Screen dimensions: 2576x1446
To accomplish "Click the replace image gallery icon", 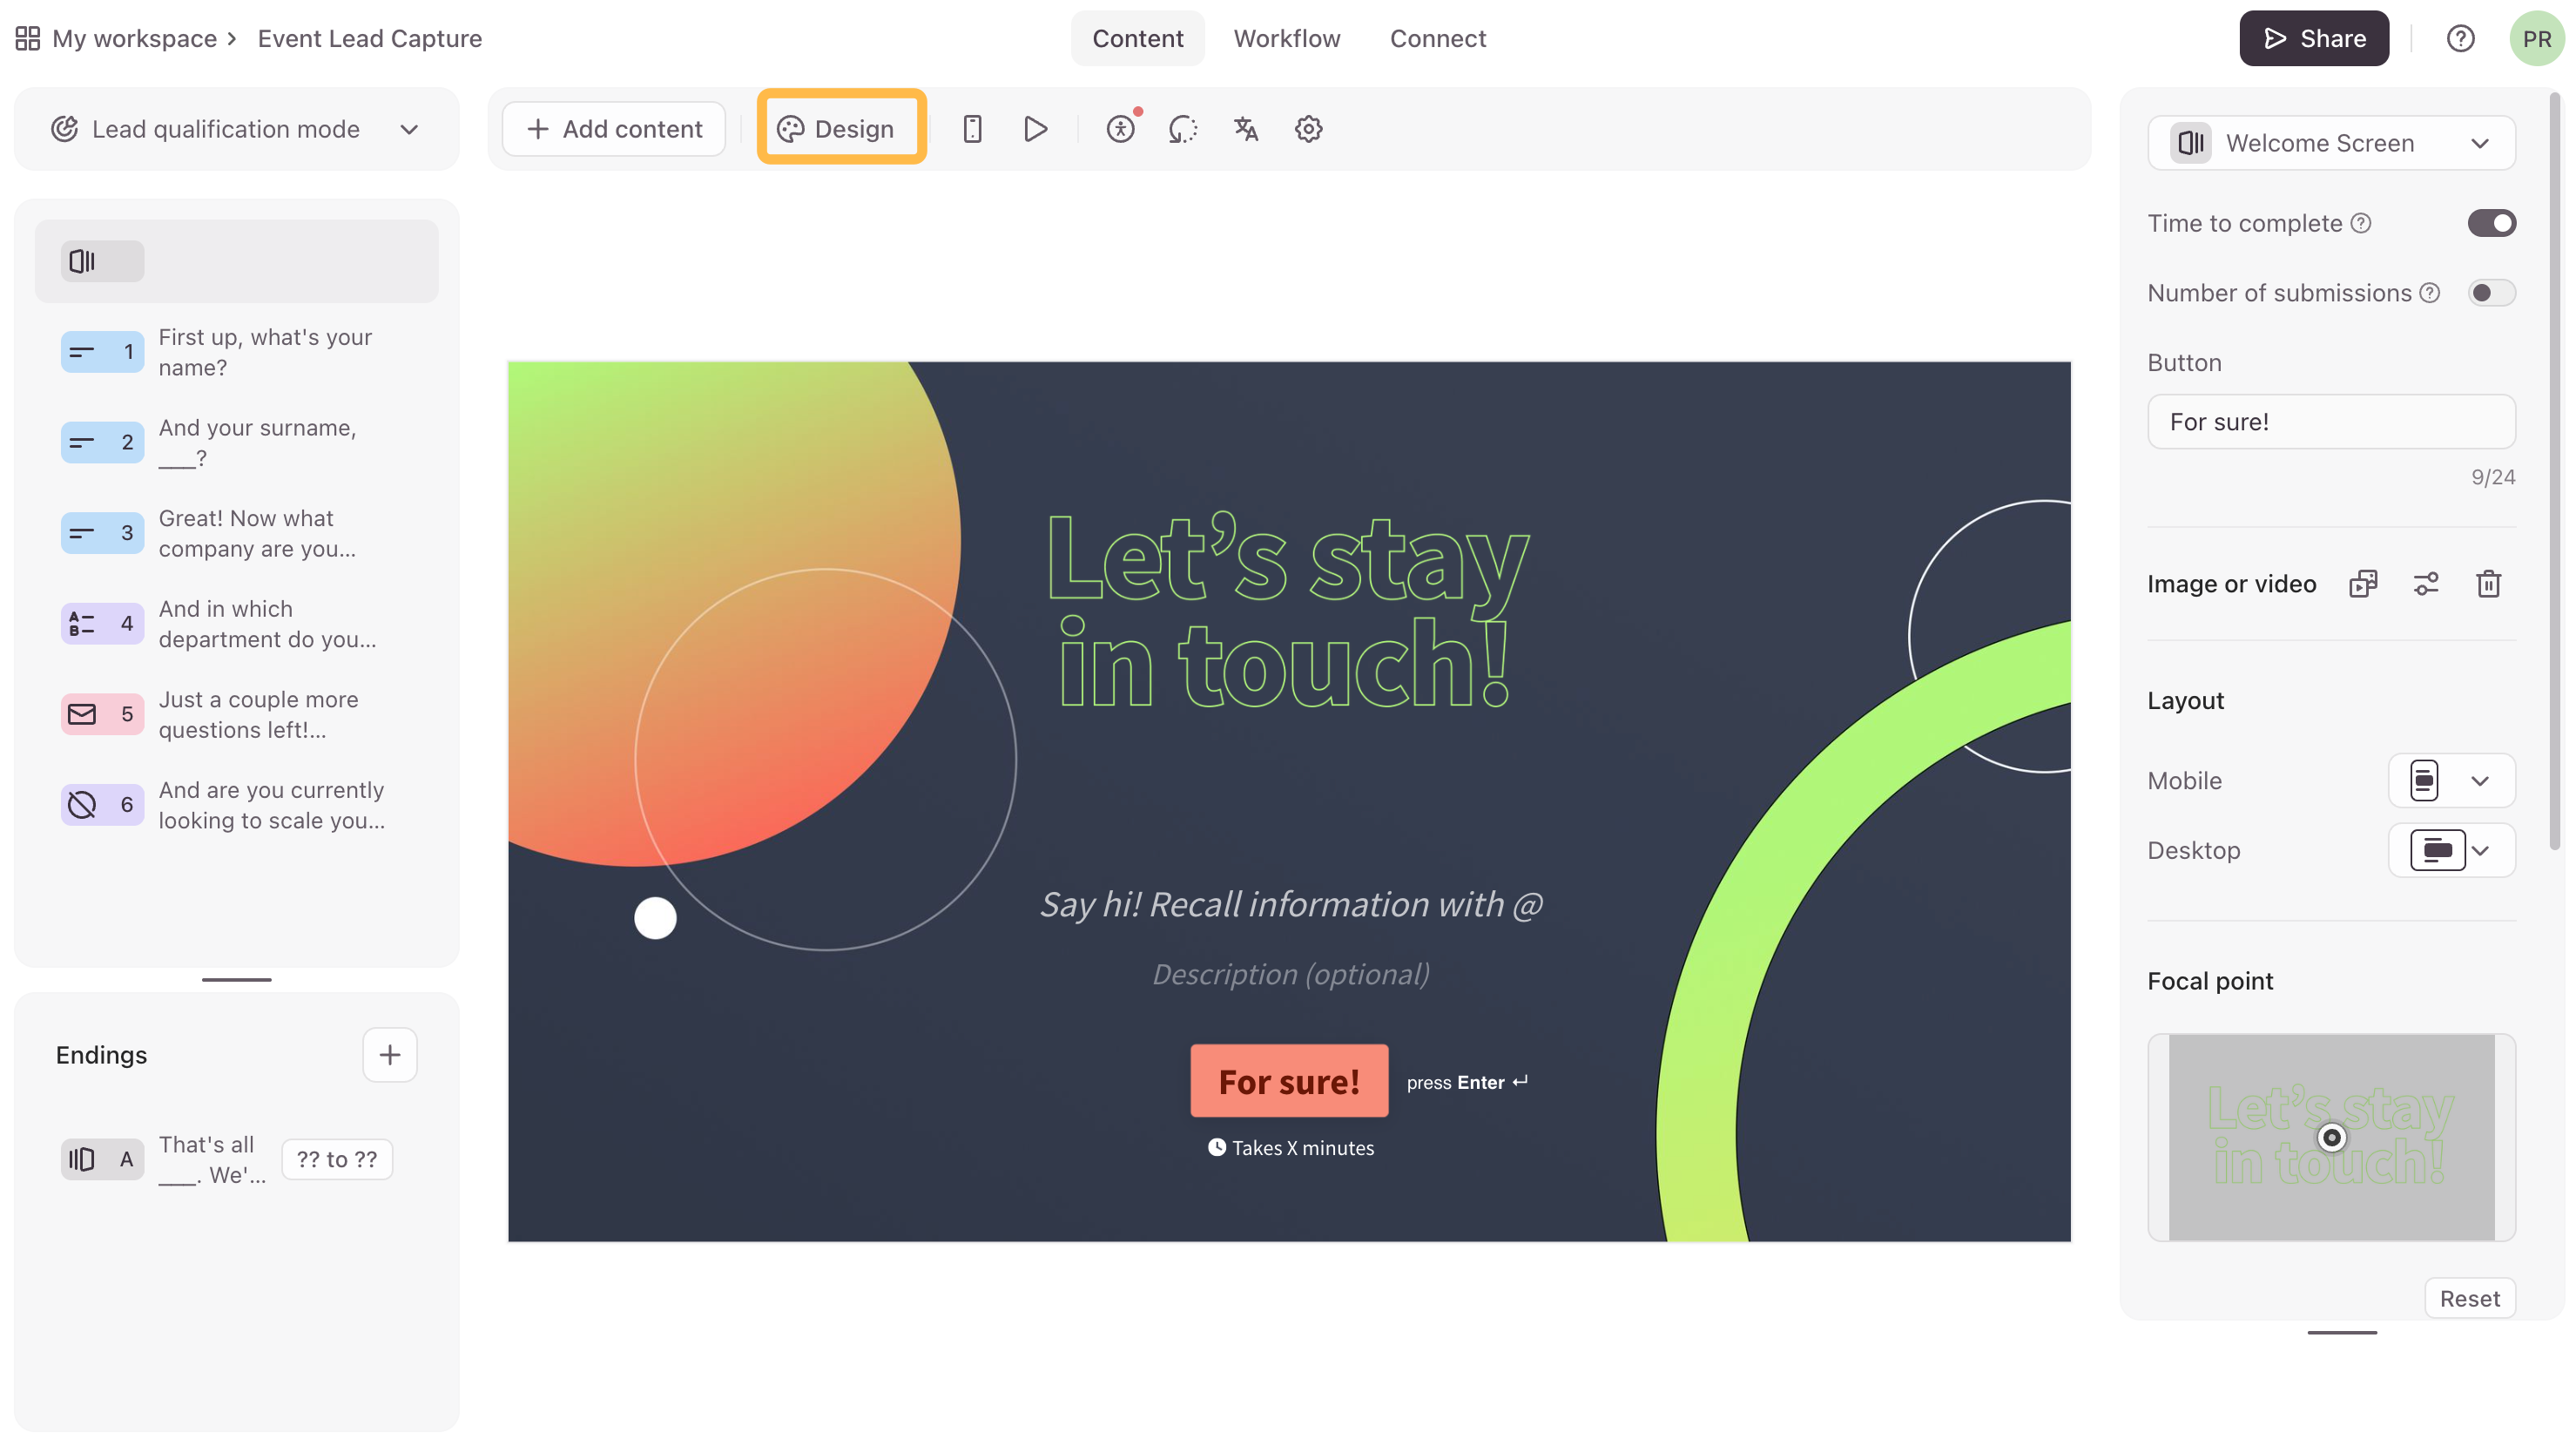I will point(2363,584).
